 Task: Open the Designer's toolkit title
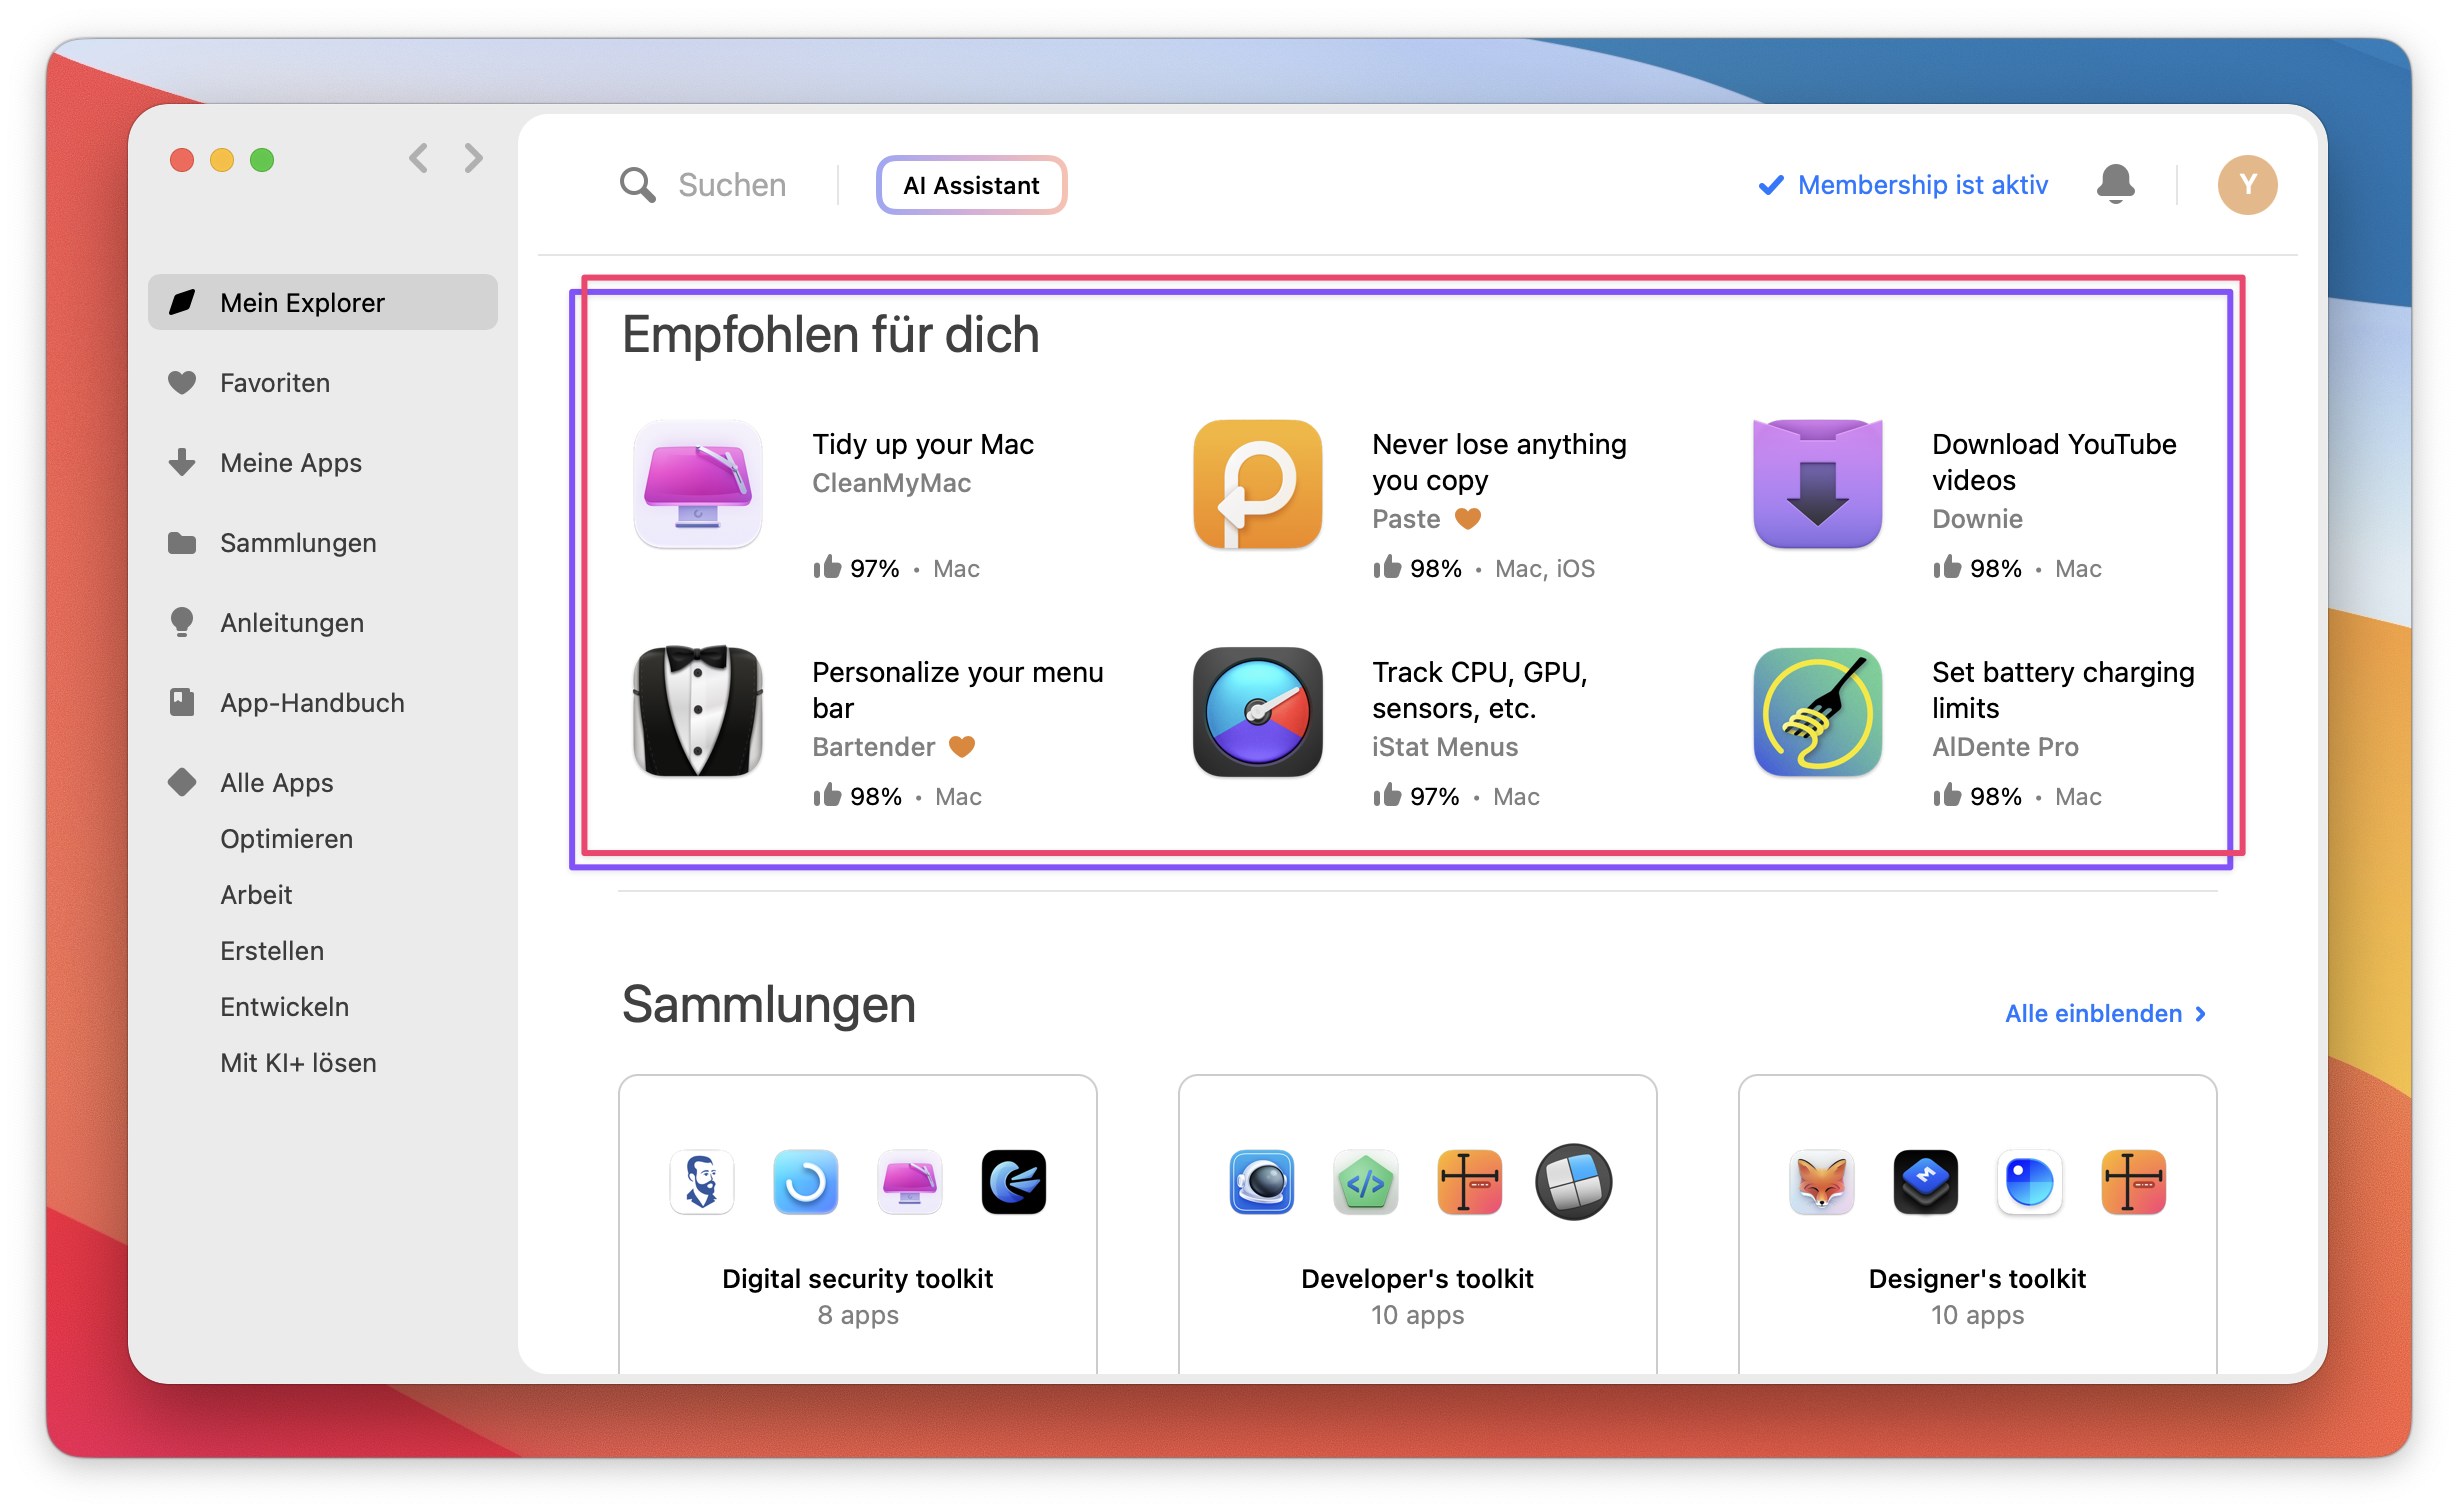[1977, 1278]
